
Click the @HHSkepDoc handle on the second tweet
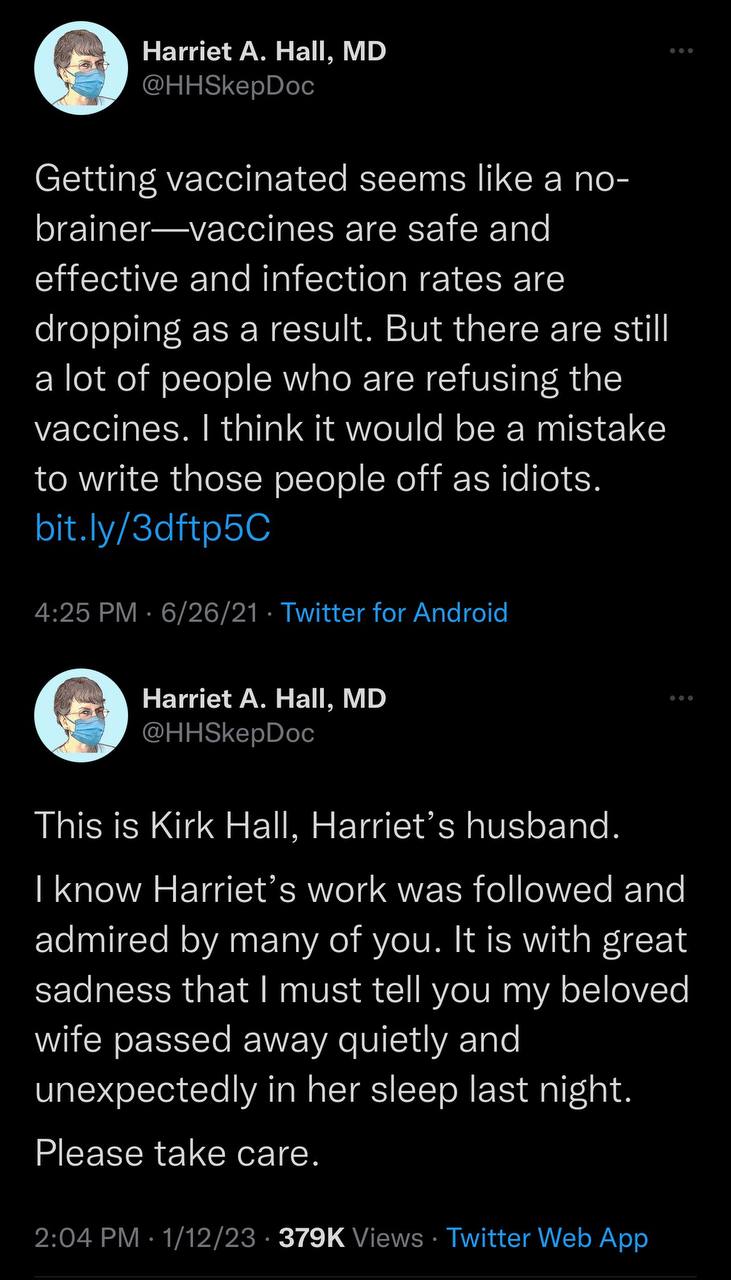coord(229,733)
